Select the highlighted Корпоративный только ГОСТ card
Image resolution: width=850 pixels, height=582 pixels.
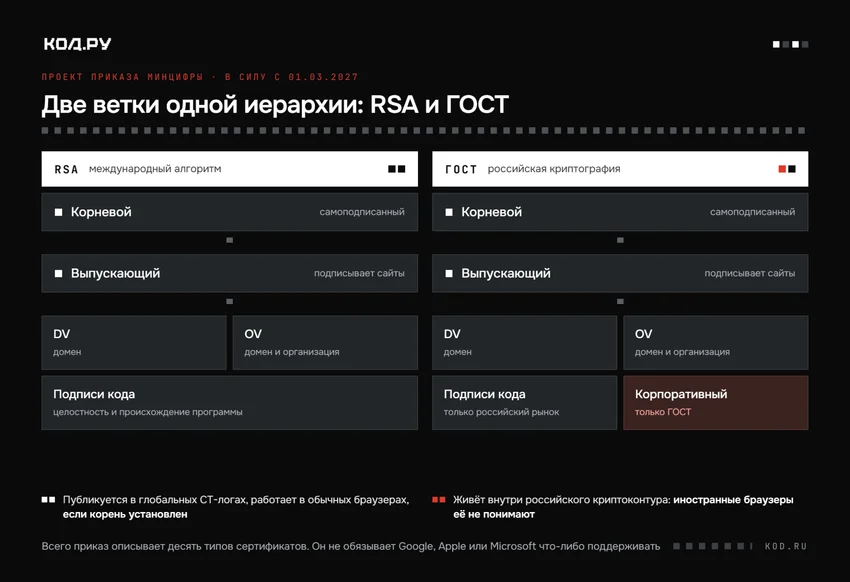pyautogui.click(x=716, y=403)
